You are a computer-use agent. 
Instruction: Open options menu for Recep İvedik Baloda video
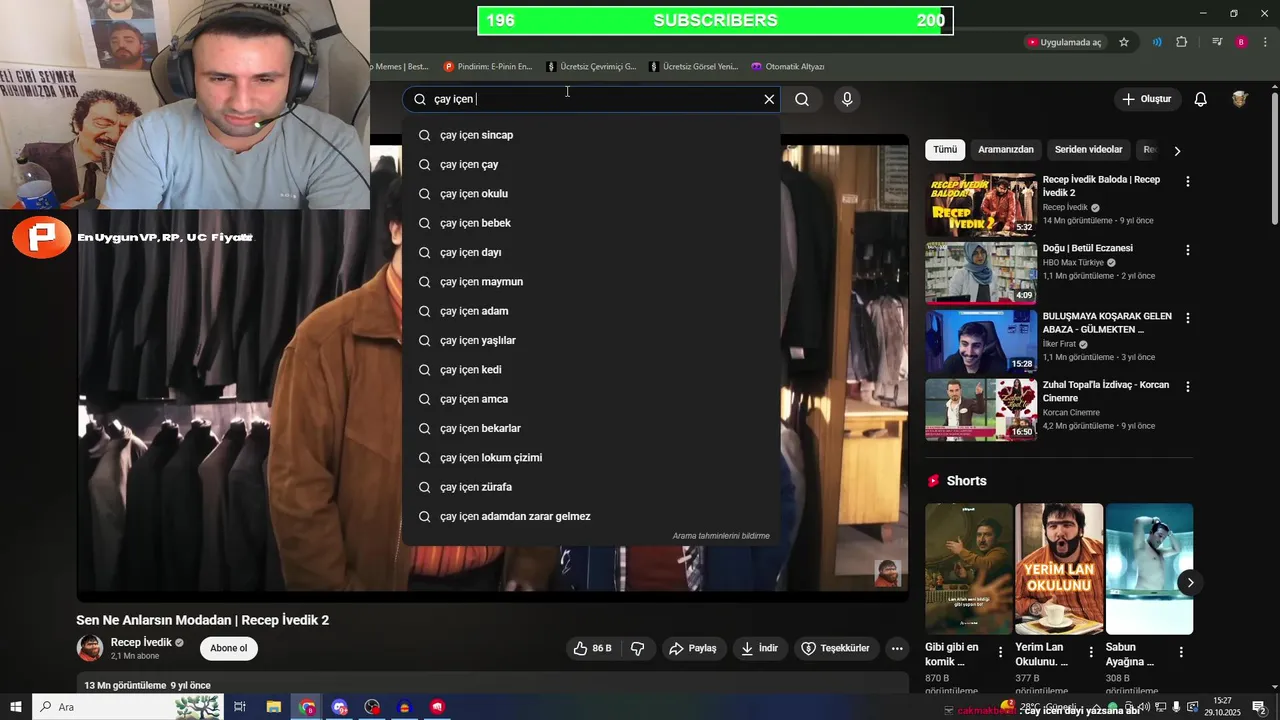(x=1188, y=182)
